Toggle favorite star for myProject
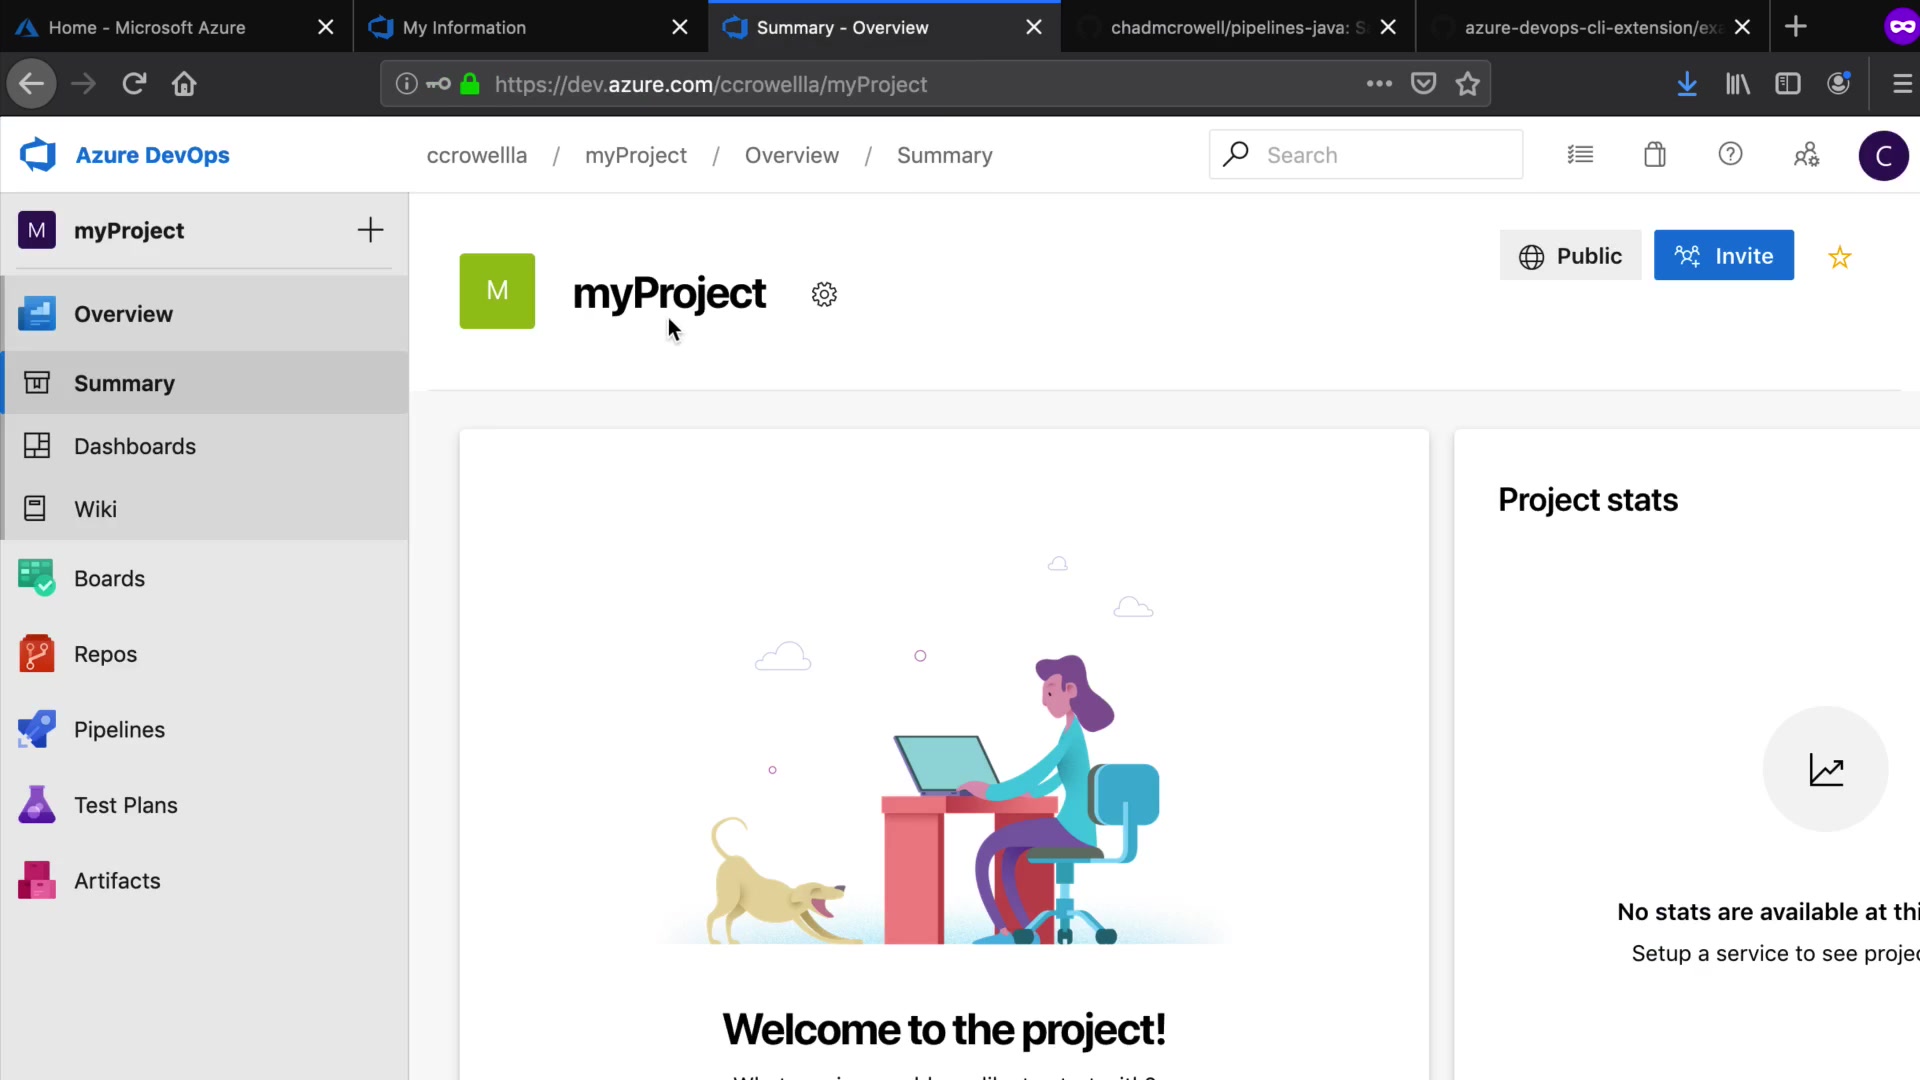The width and height of the screenshot is (1920, 1080). coord(1840,257)
